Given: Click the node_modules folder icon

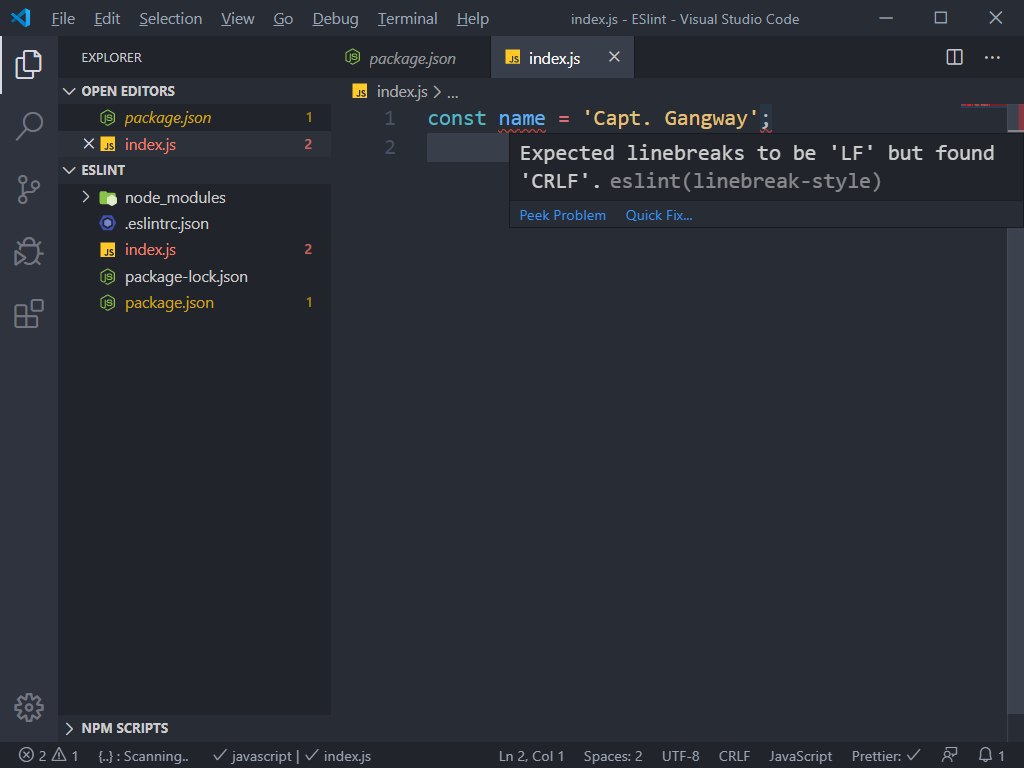Looking at the screenshot, I should [x=108, y=197].
